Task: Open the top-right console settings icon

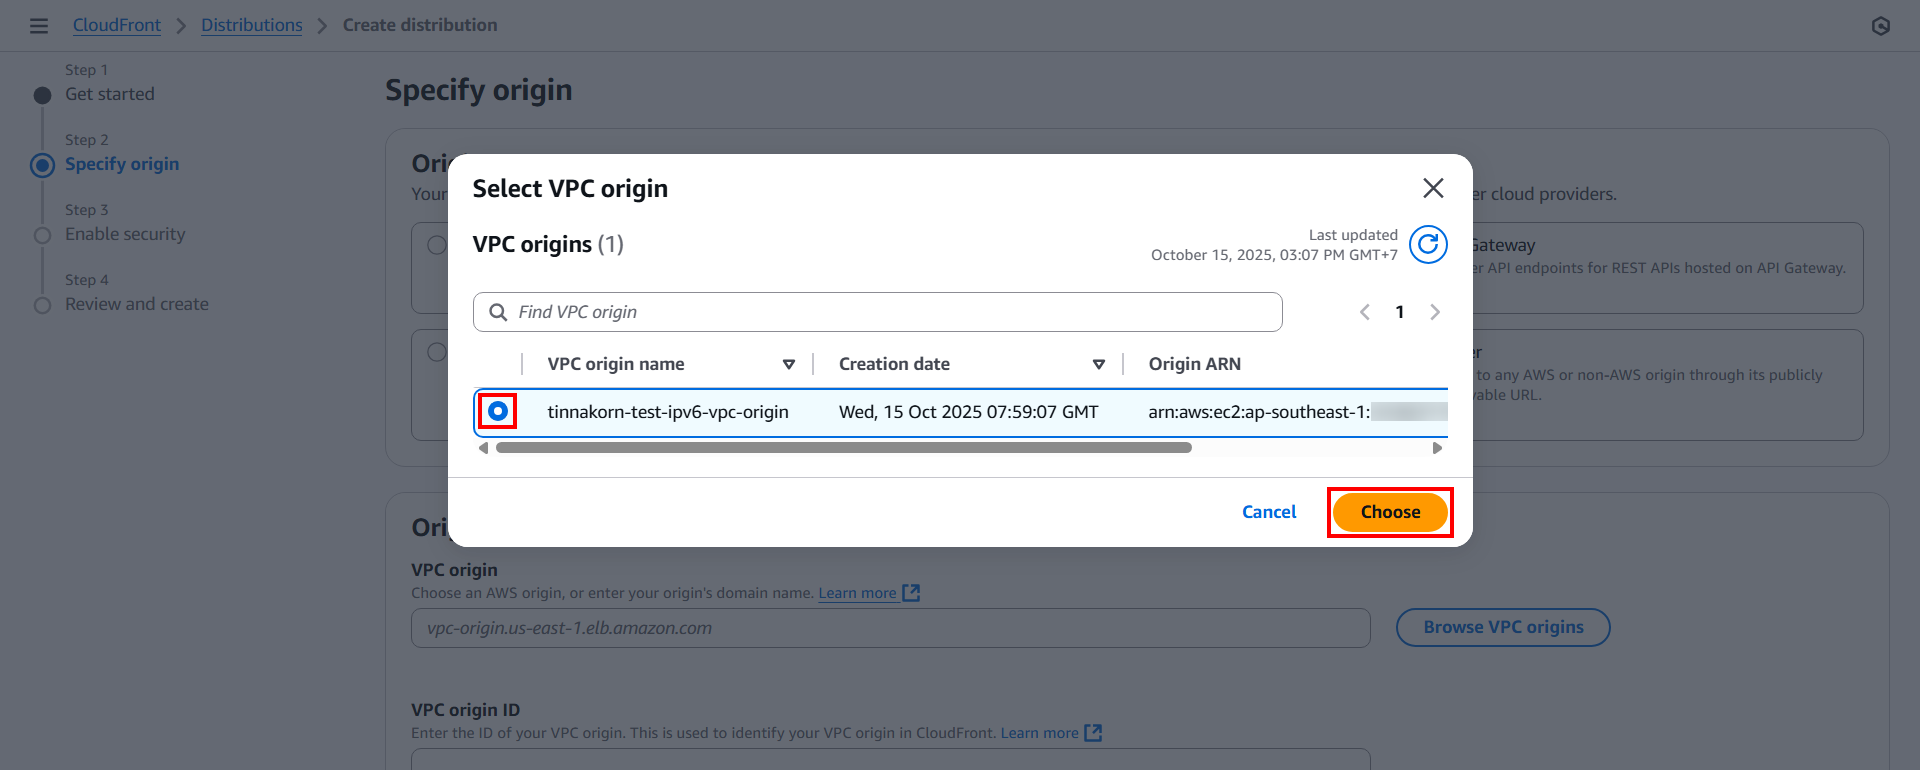Action: (x=1880, y=26)
